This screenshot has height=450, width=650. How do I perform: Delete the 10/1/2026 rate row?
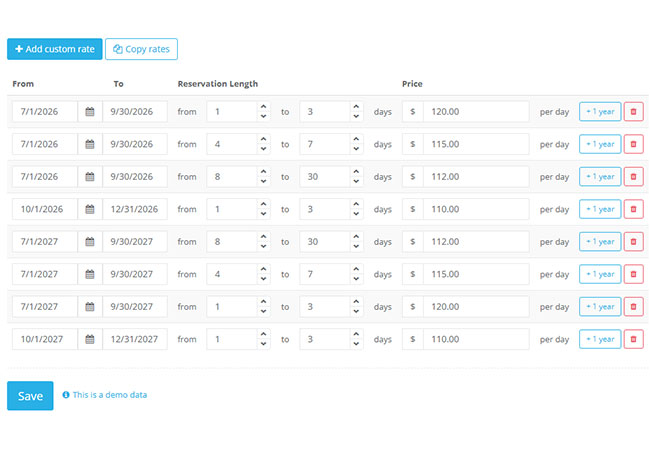point(633,209)
